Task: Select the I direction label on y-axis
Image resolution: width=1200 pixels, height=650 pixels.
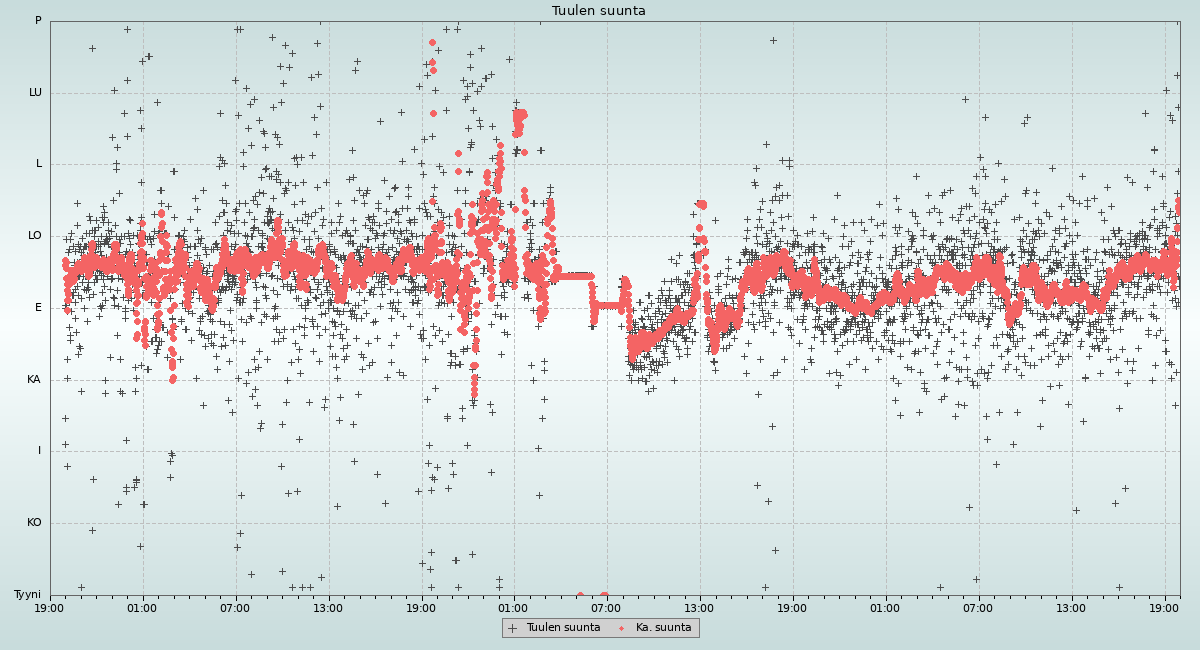Action: pos(39,451)
